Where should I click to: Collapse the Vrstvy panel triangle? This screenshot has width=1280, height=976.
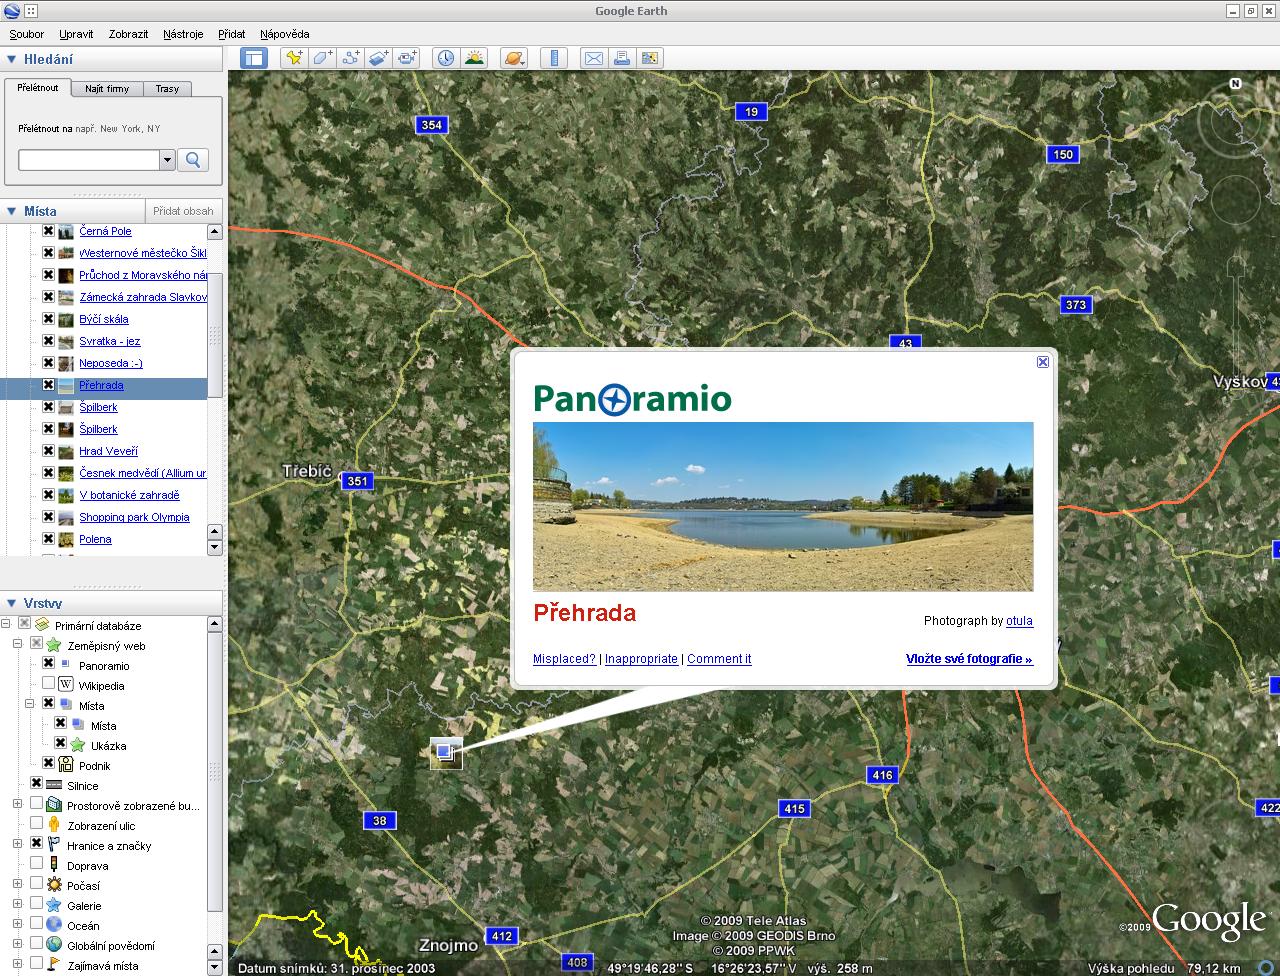pyautogui.click(x=12, y=603)
